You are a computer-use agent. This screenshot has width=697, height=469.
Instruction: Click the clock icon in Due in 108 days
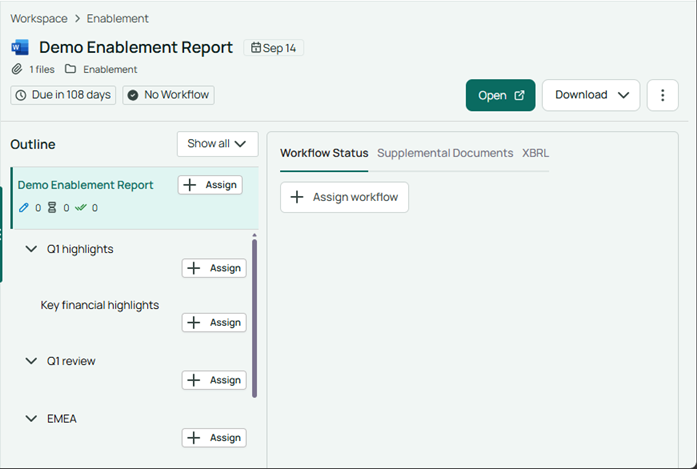point(20,95)
